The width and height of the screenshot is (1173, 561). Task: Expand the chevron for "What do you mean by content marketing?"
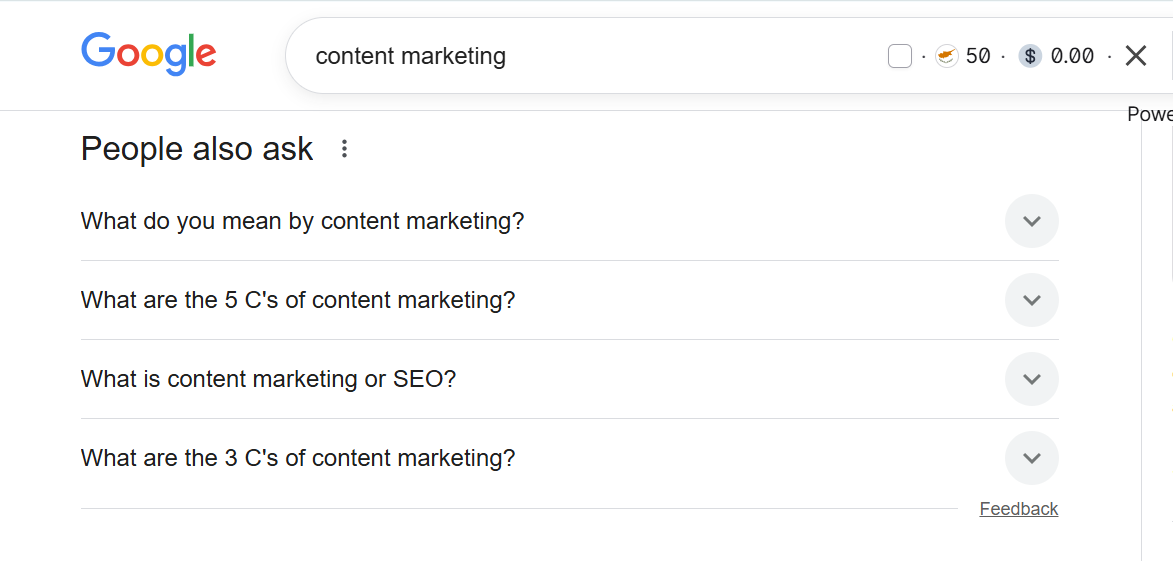point(1031,221)
